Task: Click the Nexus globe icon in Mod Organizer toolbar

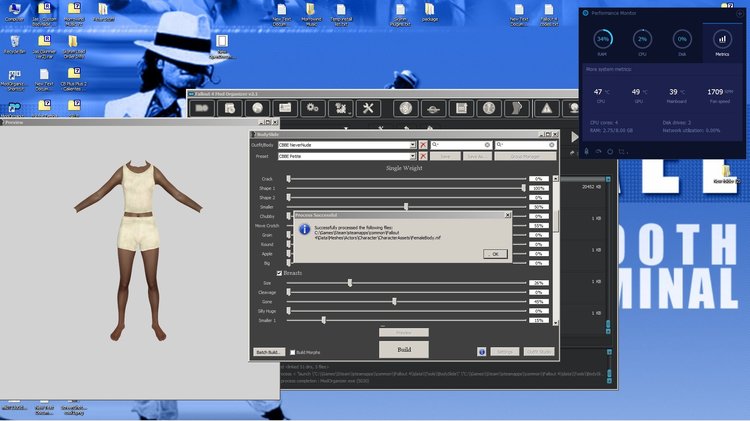Action: click(257, 109)
